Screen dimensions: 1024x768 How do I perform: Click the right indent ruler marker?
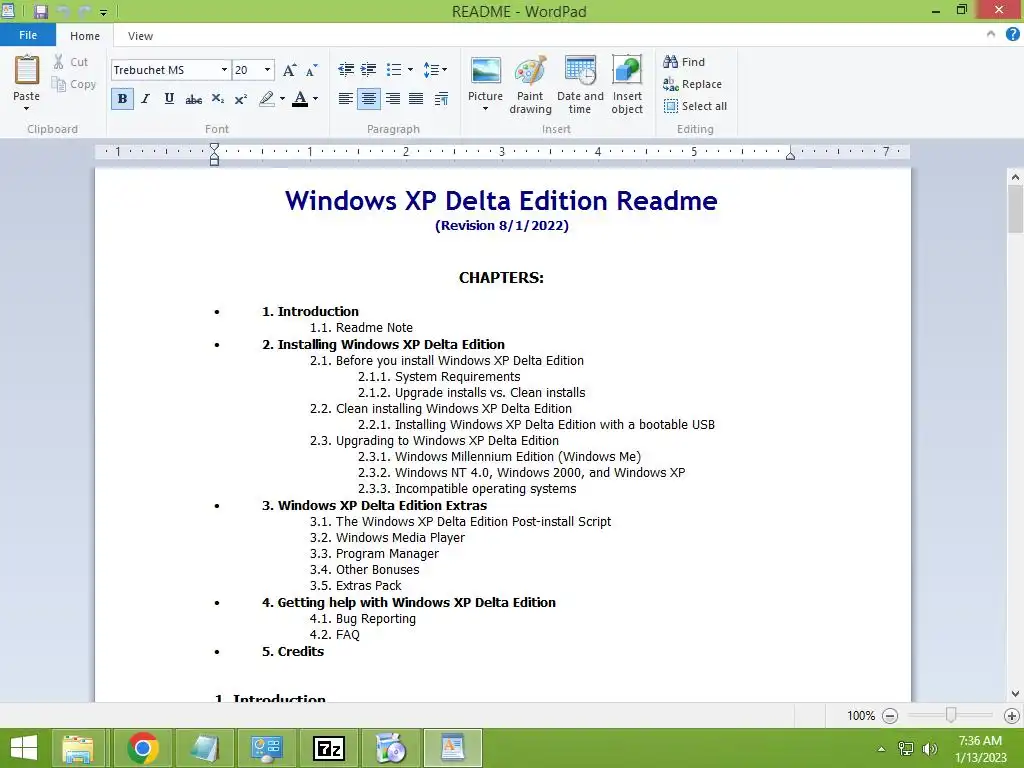(x=790, y=154)
